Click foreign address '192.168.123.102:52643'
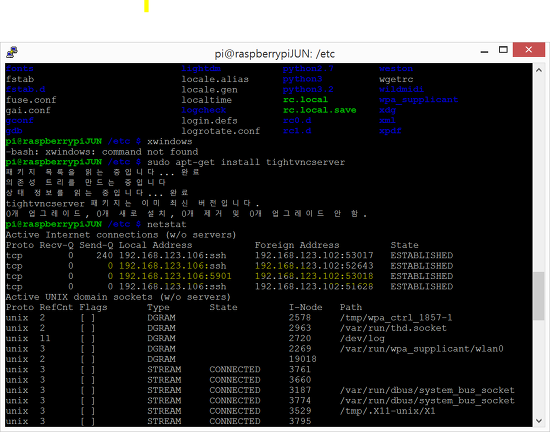Viewport: 550px width, 432px height. 314,266
